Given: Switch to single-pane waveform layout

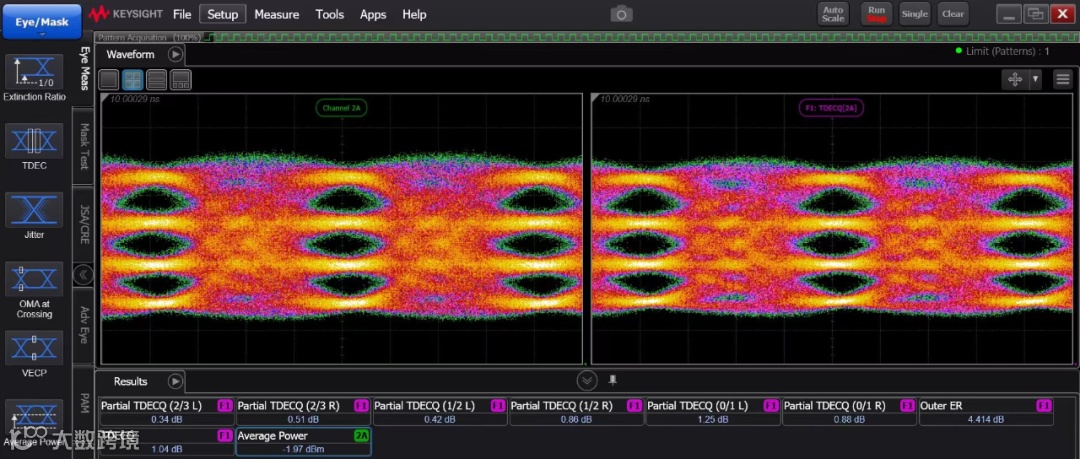Looking at the screenshot, I should click(x=108, y=80).
